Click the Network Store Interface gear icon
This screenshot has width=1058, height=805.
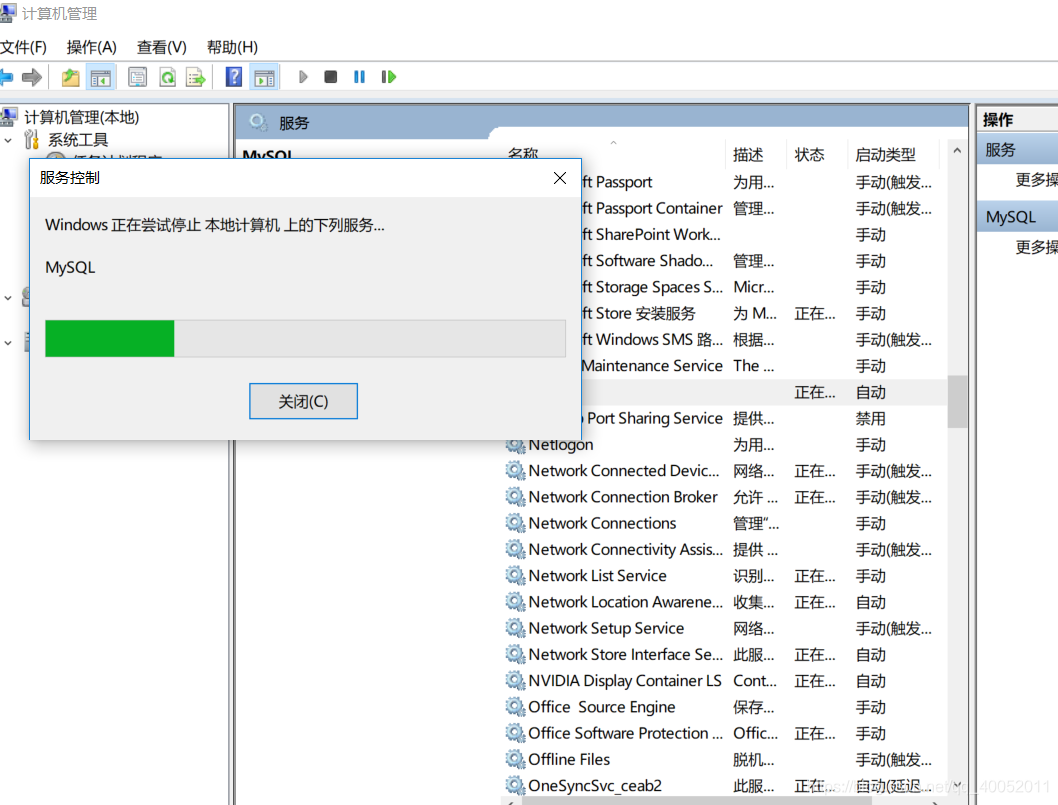click(516, 655)
